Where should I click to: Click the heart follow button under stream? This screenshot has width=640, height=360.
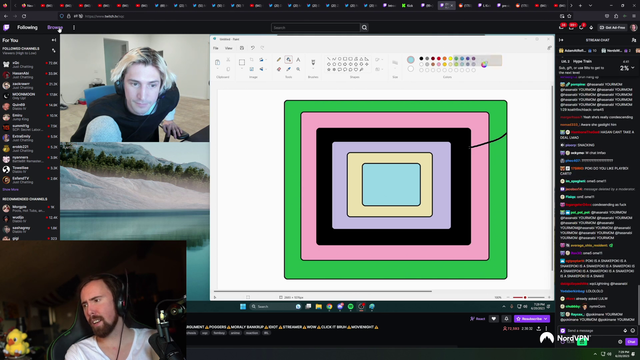pyautogui.click(x=494, y=319)
